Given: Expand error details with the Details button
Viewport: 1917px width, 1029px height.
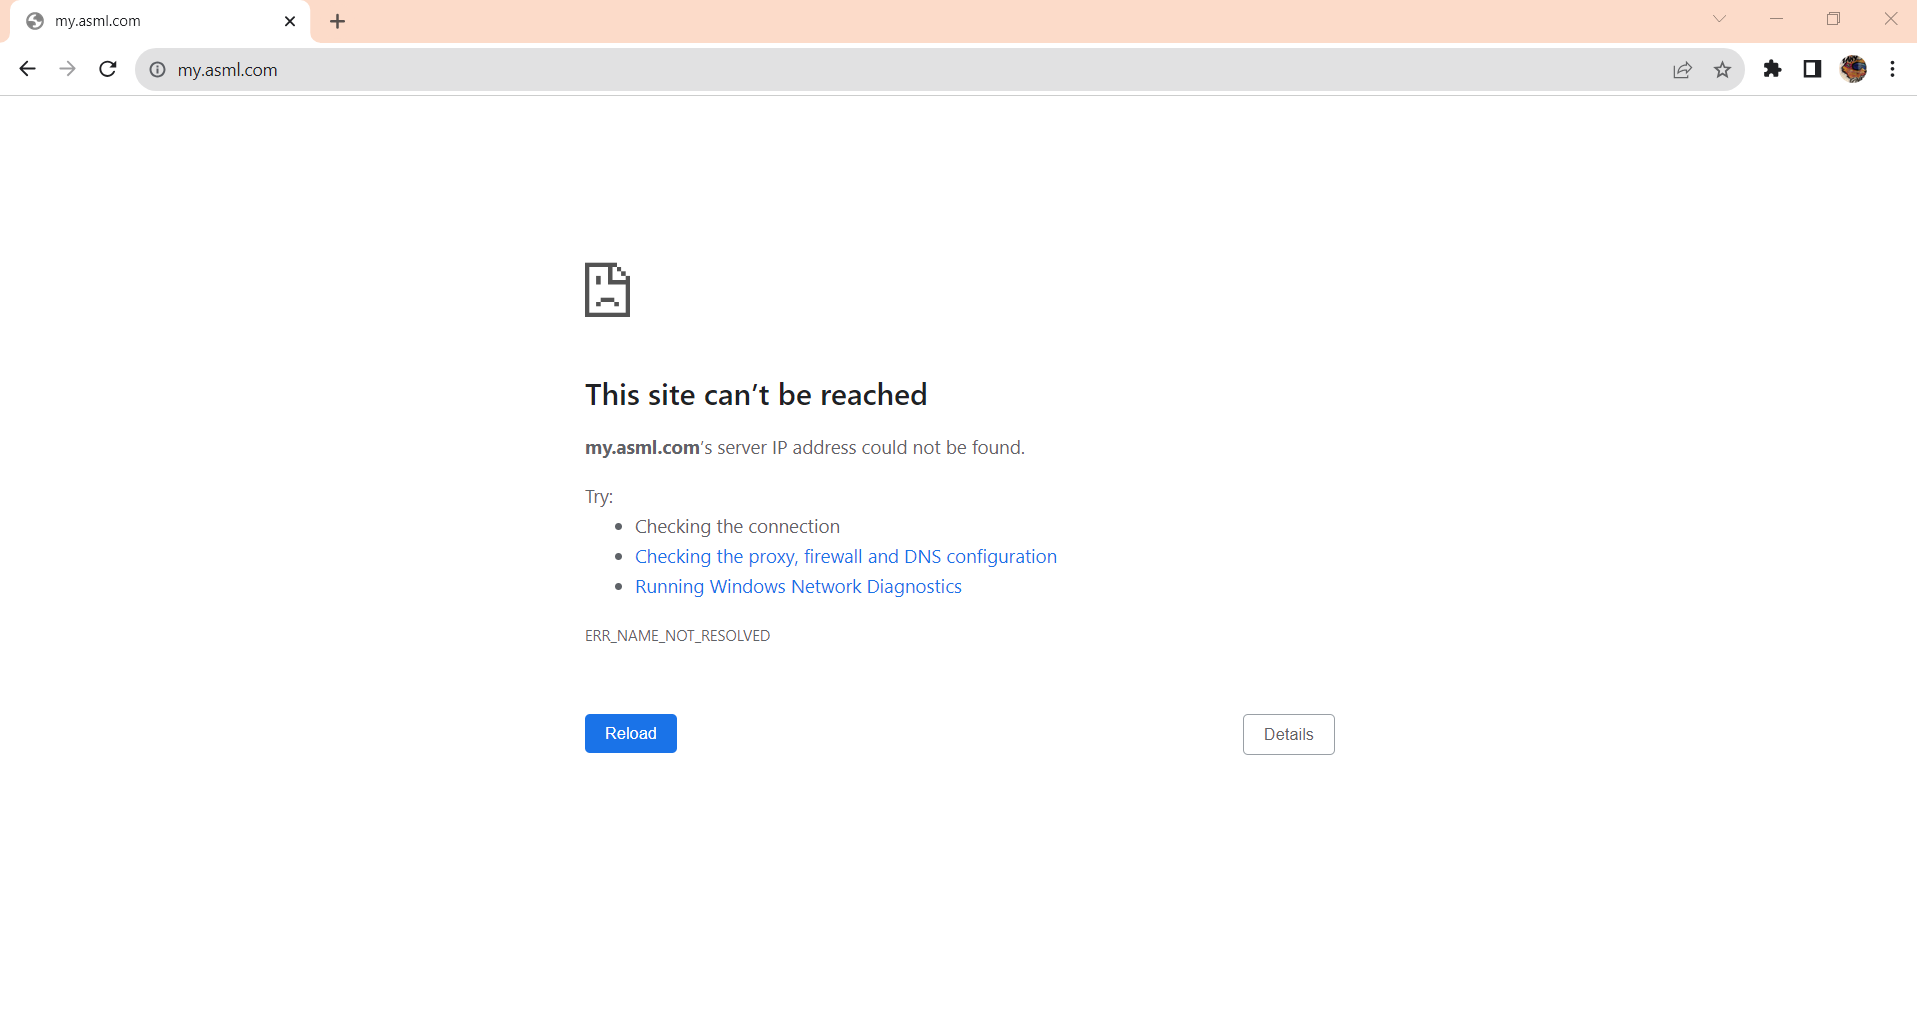Looking at the screenshot, I should (x=1288, y=734).
